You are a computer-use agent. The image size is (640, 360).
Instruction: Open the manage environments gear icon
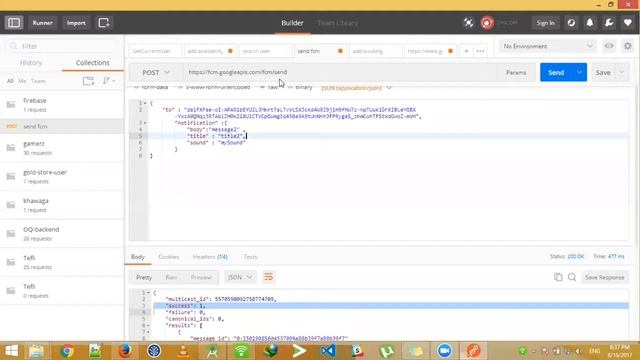coord(628,46)
